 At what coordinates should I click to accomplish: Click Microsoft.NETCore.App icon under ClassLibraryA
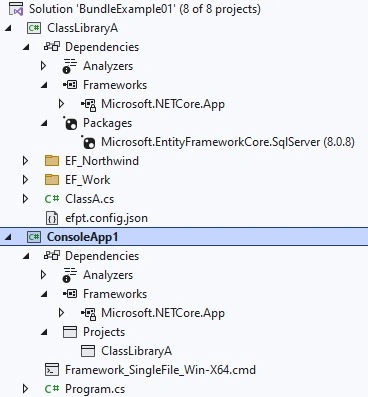click(x=88, y=104)
